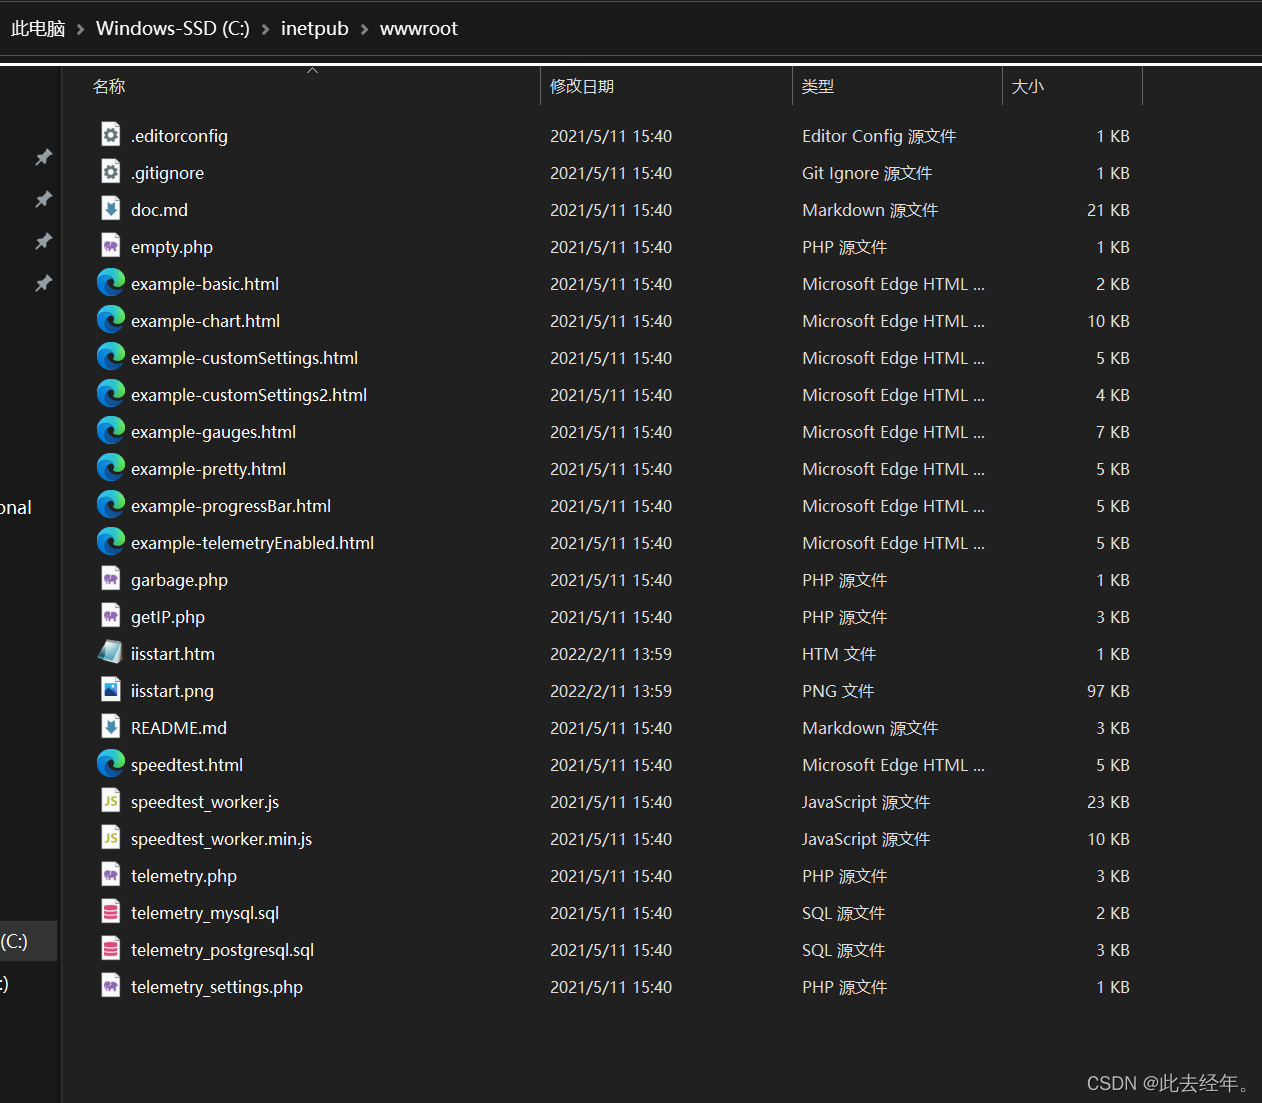Screen dimensions: 1262x1103
Task: Select the doc.md Markdown file icon
Action: pos(111,209)
